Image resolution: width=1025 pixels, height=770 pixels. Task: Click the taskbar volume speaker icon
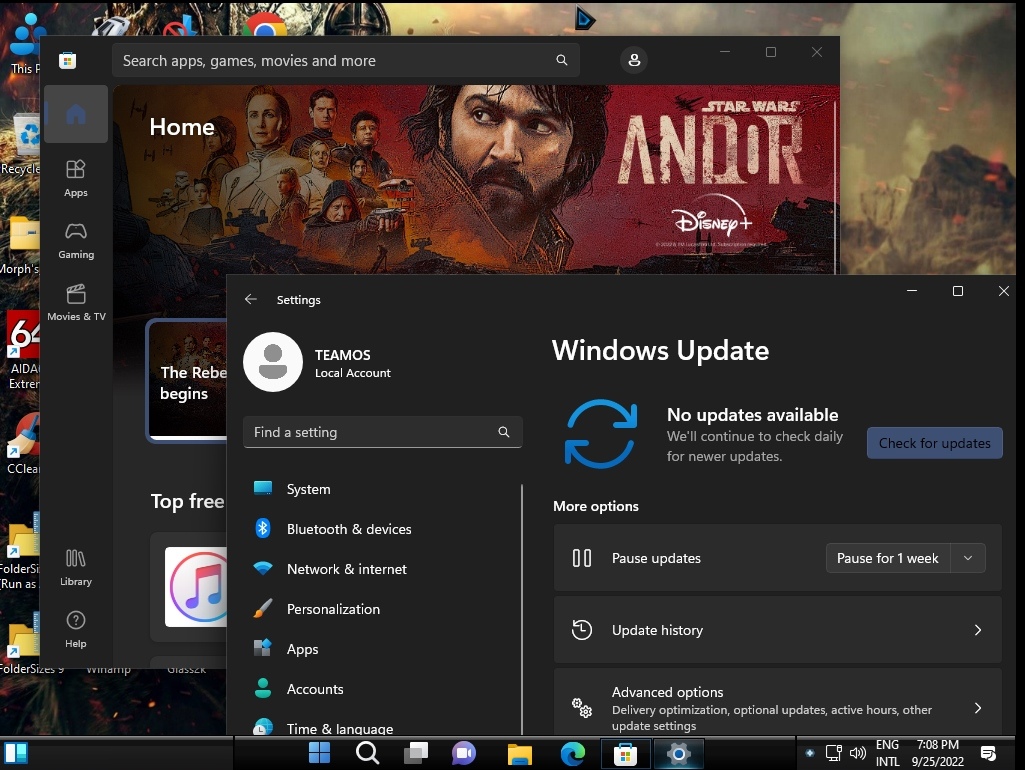(x=857, y=753)
